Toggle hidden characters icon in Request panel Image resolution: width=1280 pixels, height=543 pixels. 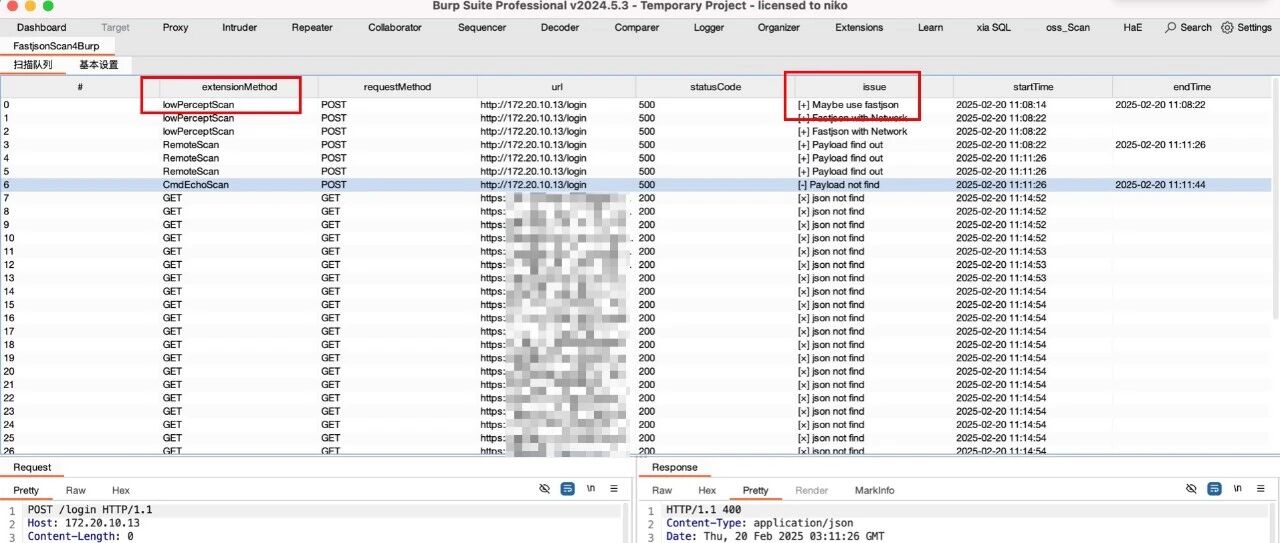pyautogui.click(x=545, y=489)
